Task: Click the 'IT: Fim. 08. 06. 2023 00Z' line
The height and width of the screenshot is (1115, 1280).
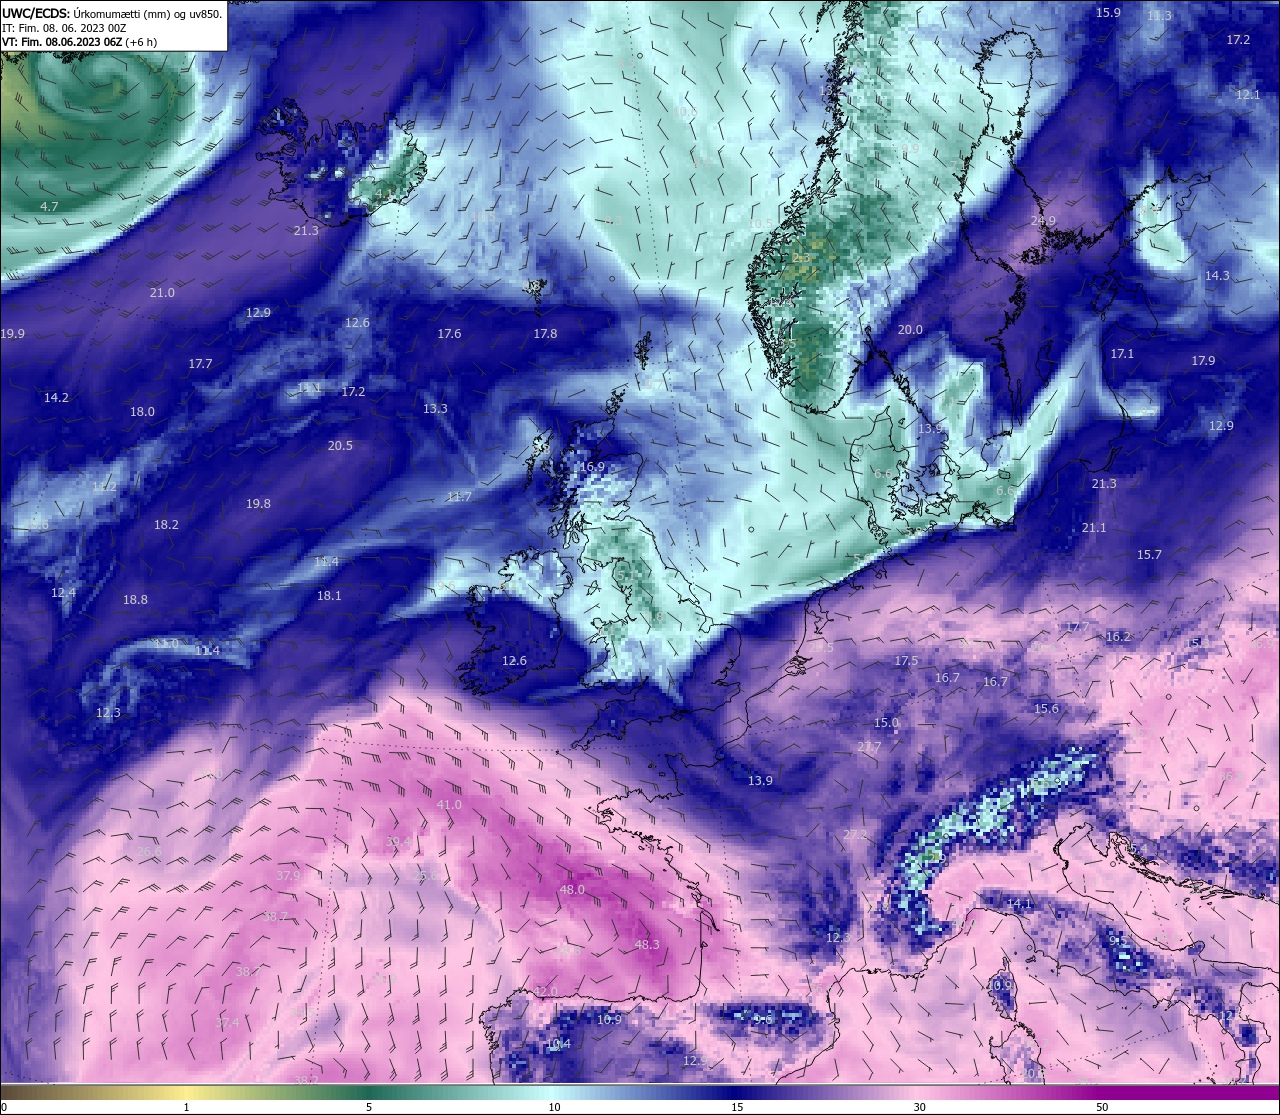Action: click(63, 28)
